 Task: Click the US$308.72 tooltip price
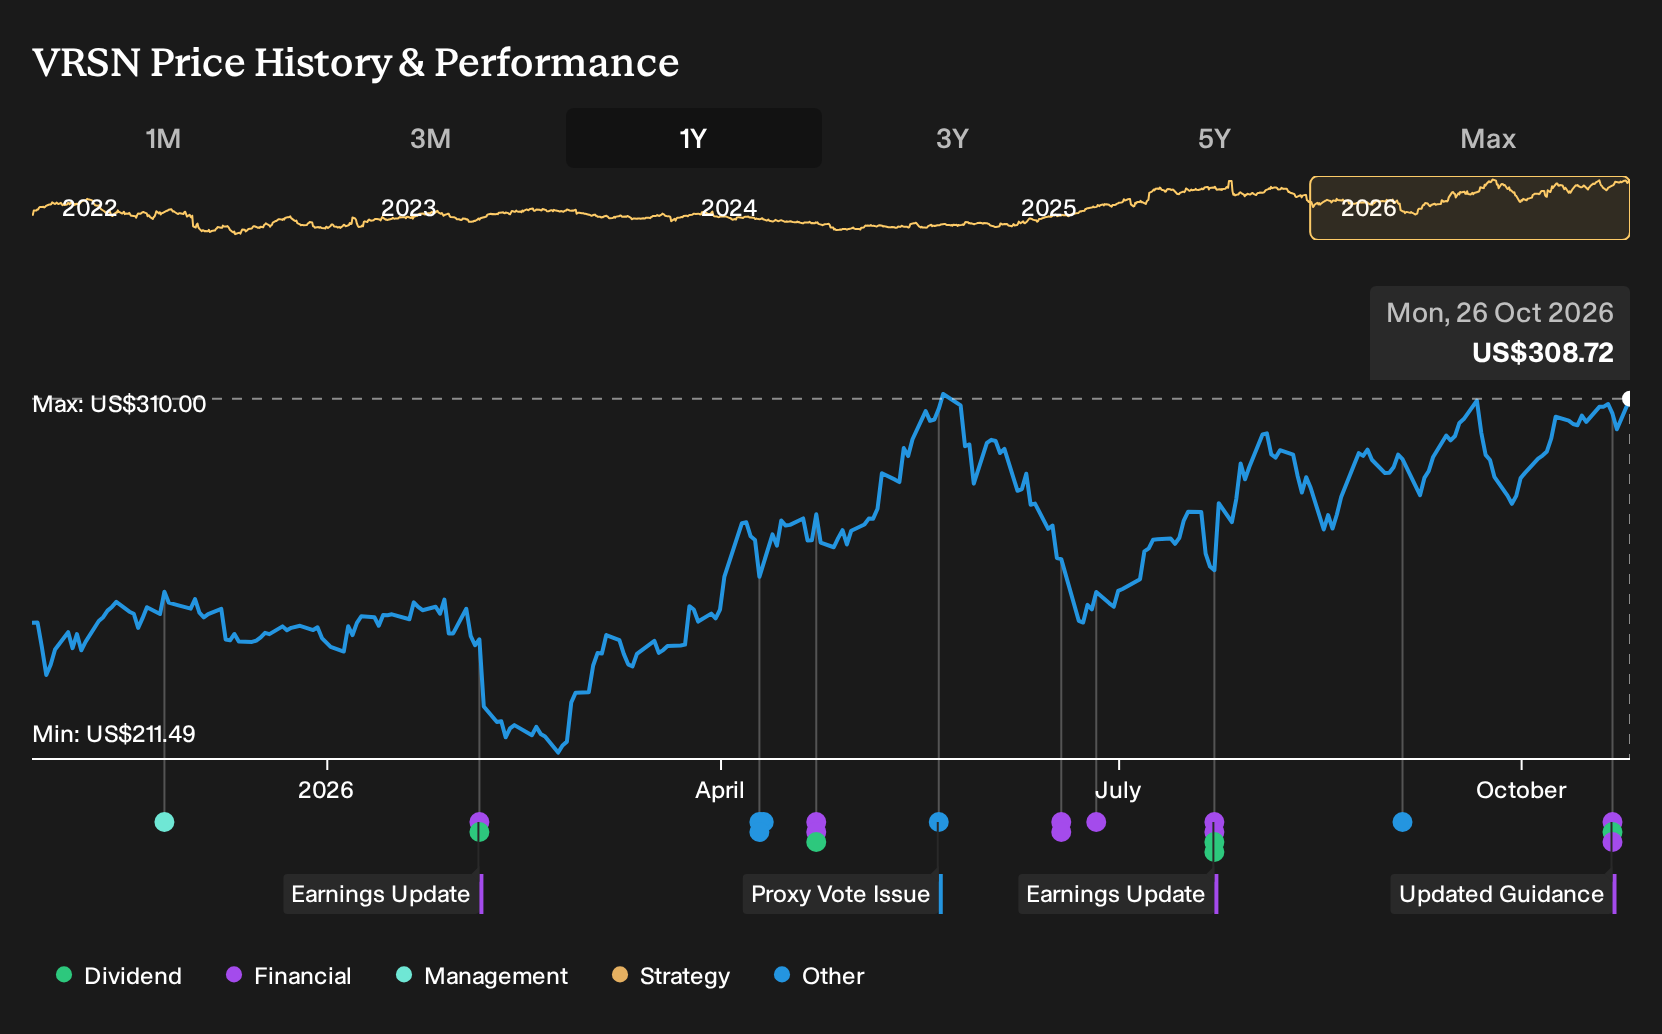[1543, 353]
